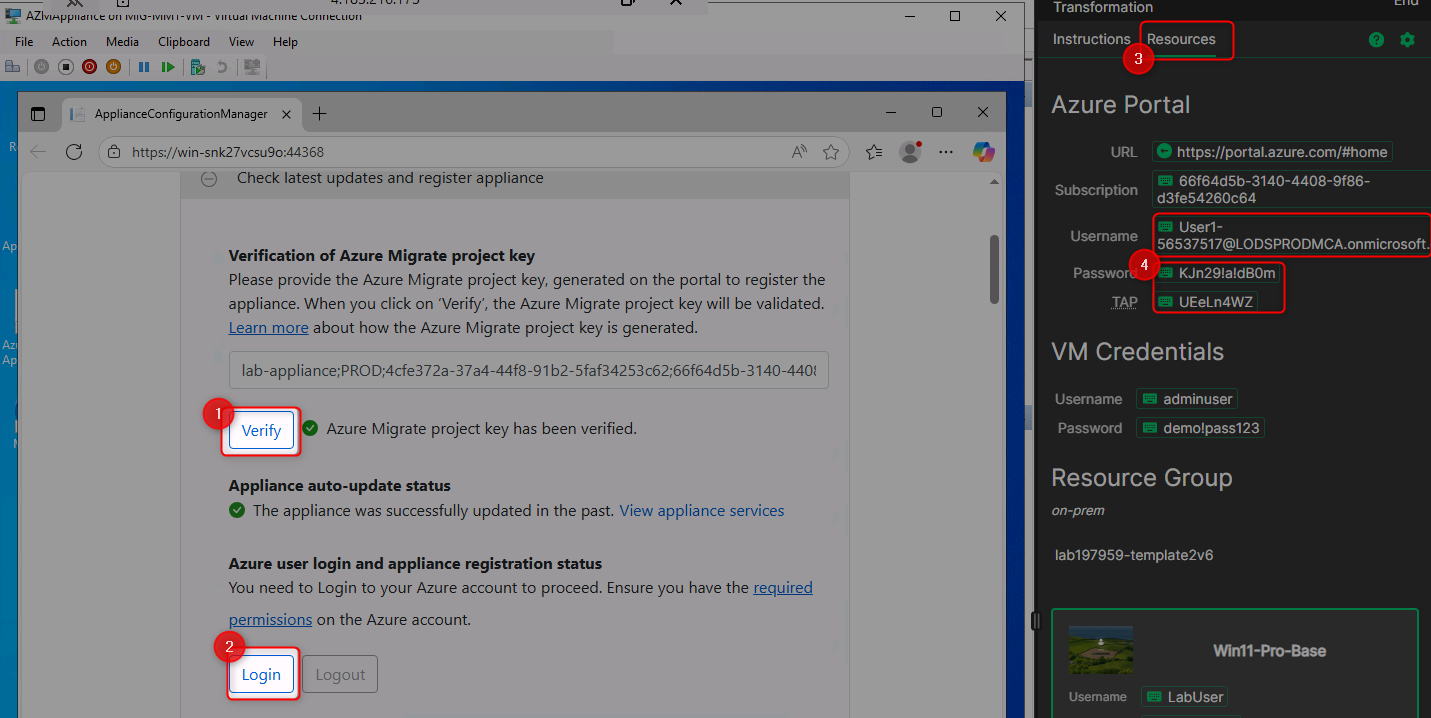Switch to the Resources tab
Viewport: 1431px width, 718px height.
pos(1181,39)
